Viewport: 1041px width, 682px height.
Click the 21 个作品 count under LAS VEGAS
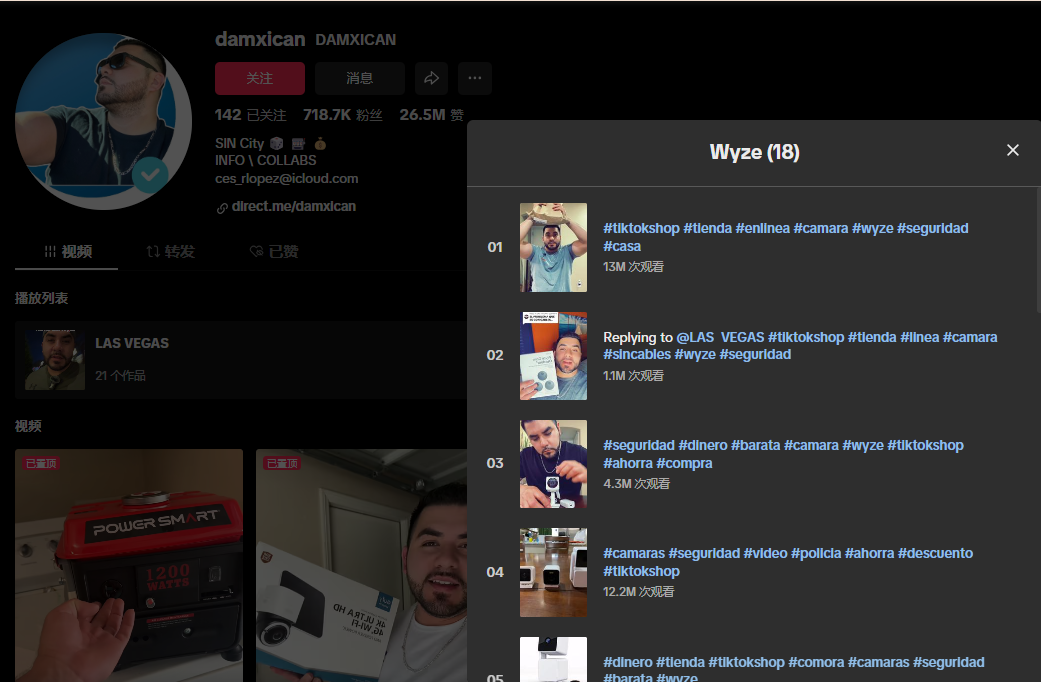pyautogui.click(x=120, y=376)
